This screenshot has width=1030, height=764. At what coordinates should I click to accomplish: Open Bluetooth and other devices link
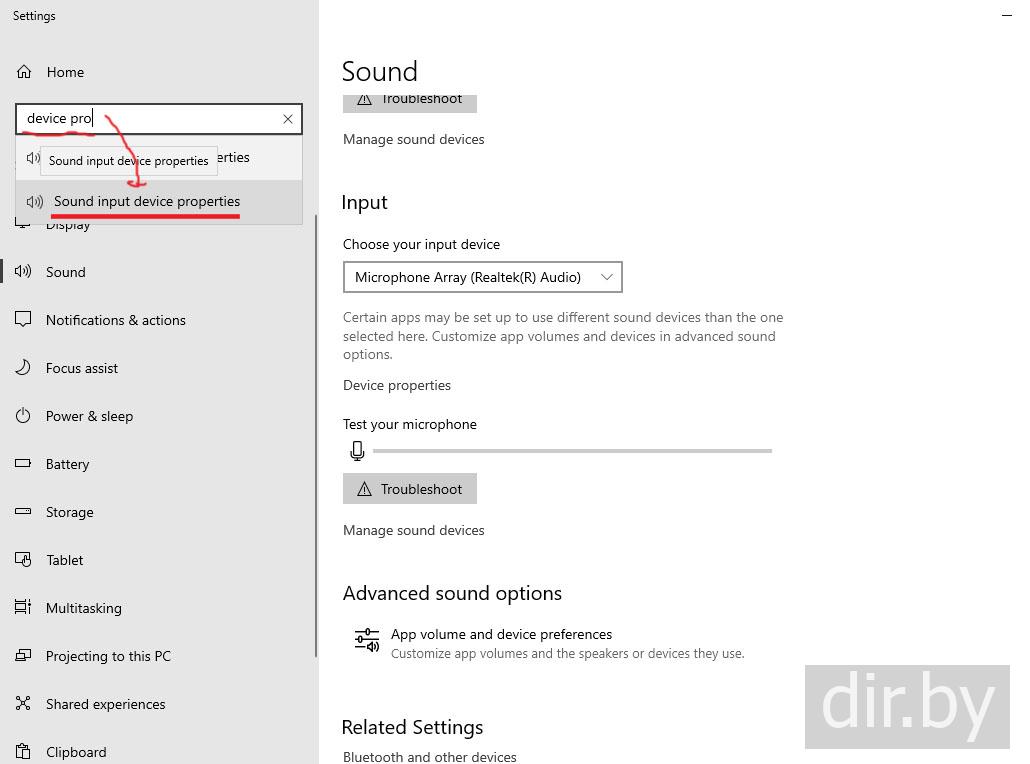click(430, 756)
